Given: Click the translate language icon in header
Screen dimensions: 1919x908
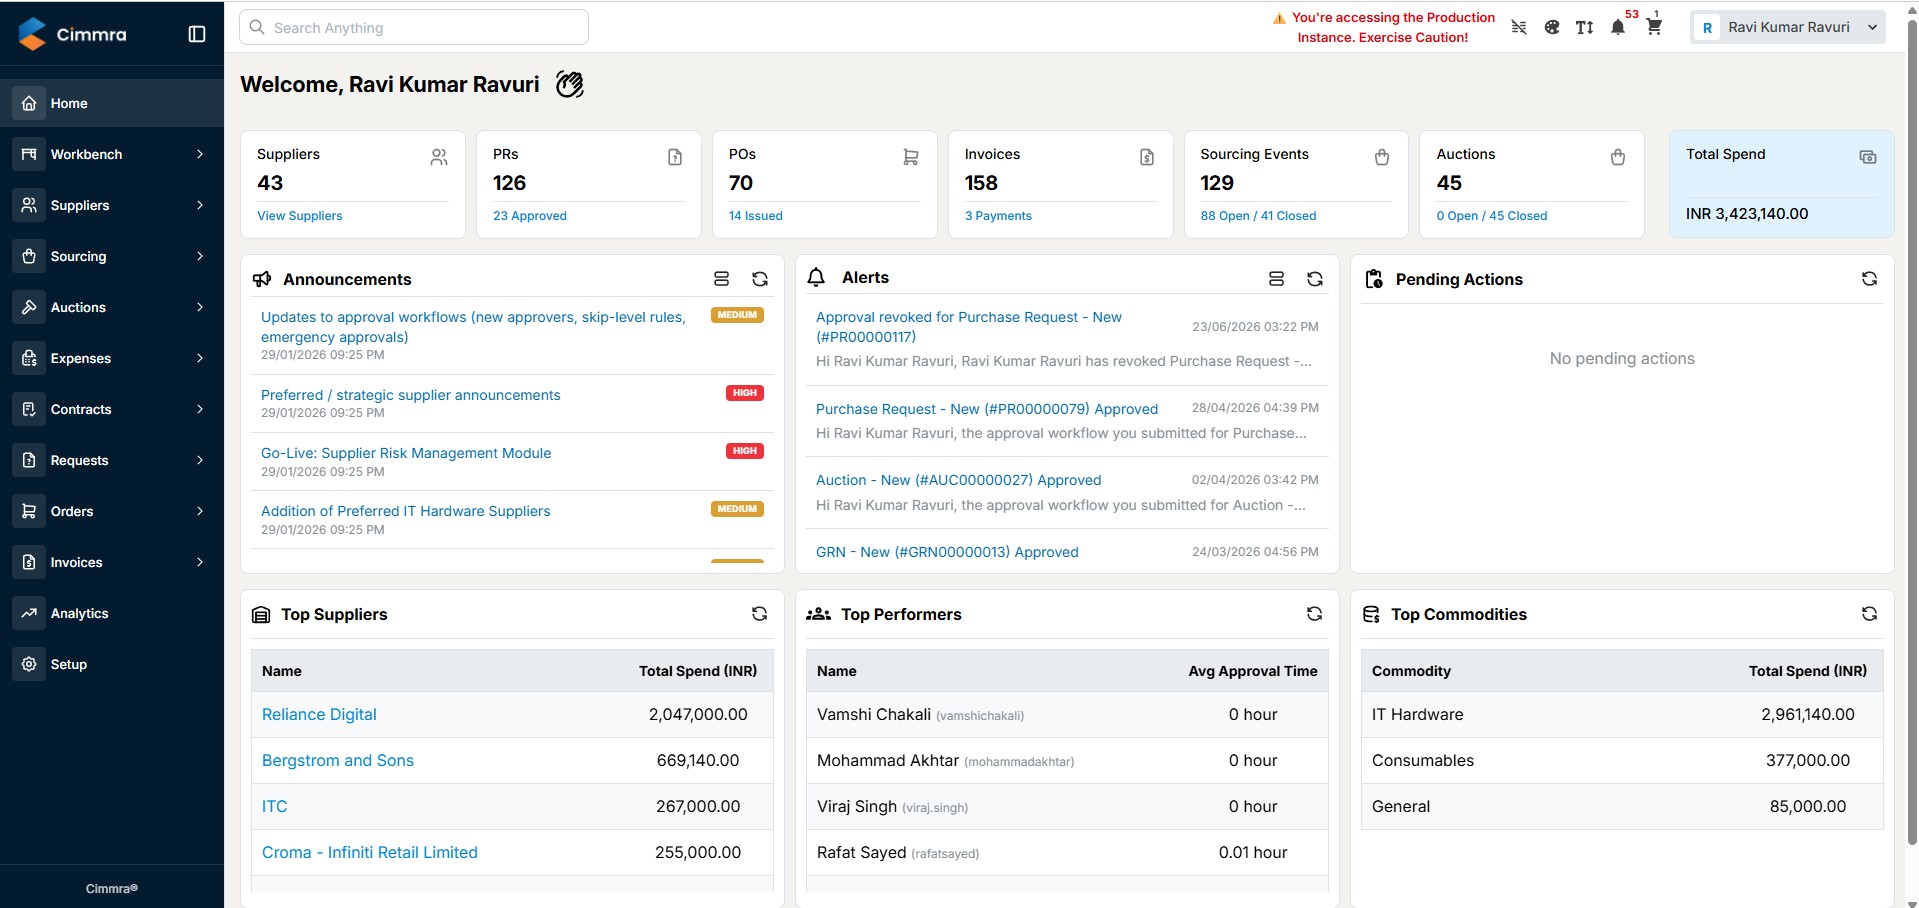Looking at the screenshot, I should click(x=1519, y=27).
